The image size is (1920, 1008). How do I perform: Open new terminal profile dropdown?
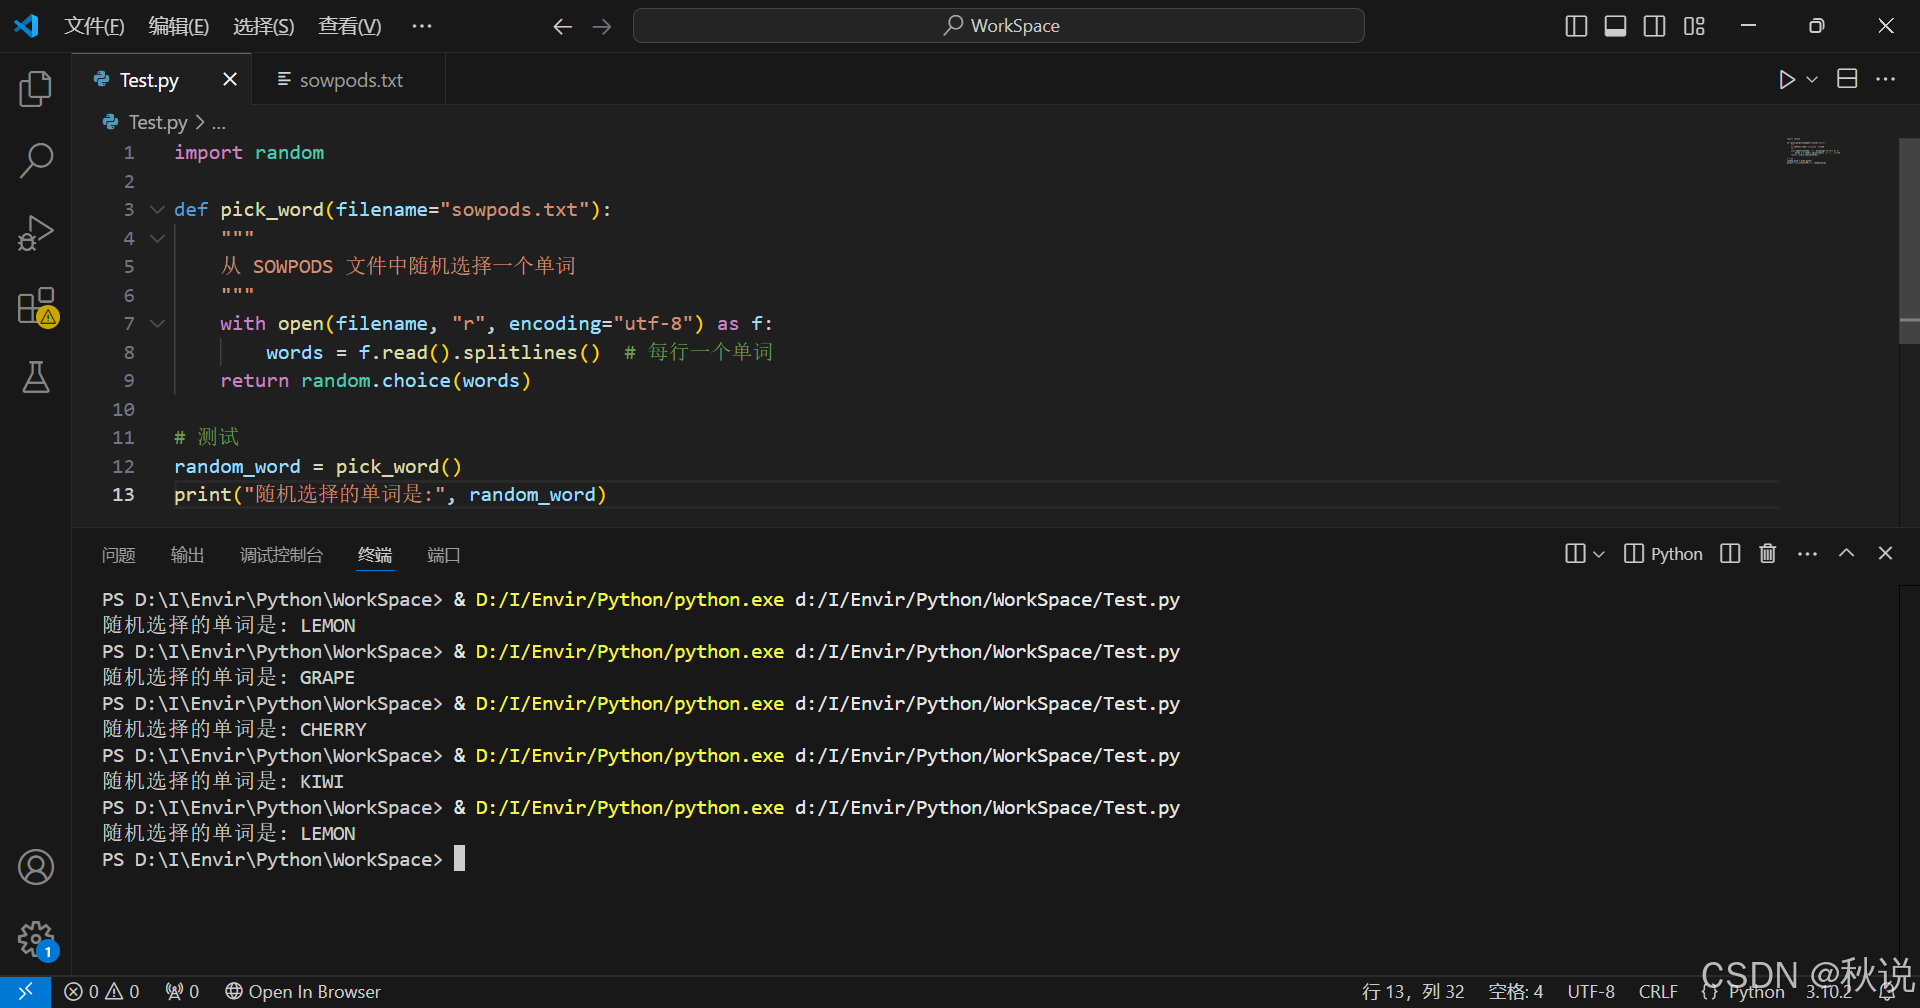click(1598, 554)
